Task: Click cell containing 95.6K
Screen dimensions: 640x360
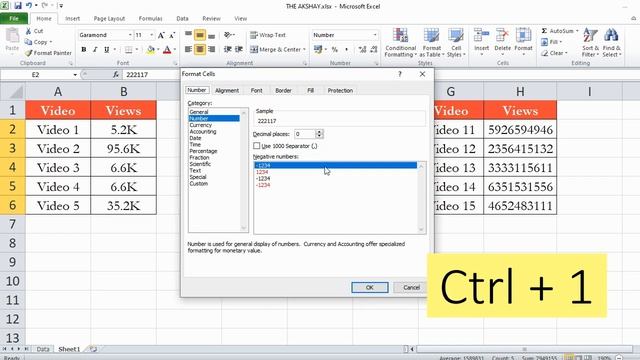Action: click(123, 149)
